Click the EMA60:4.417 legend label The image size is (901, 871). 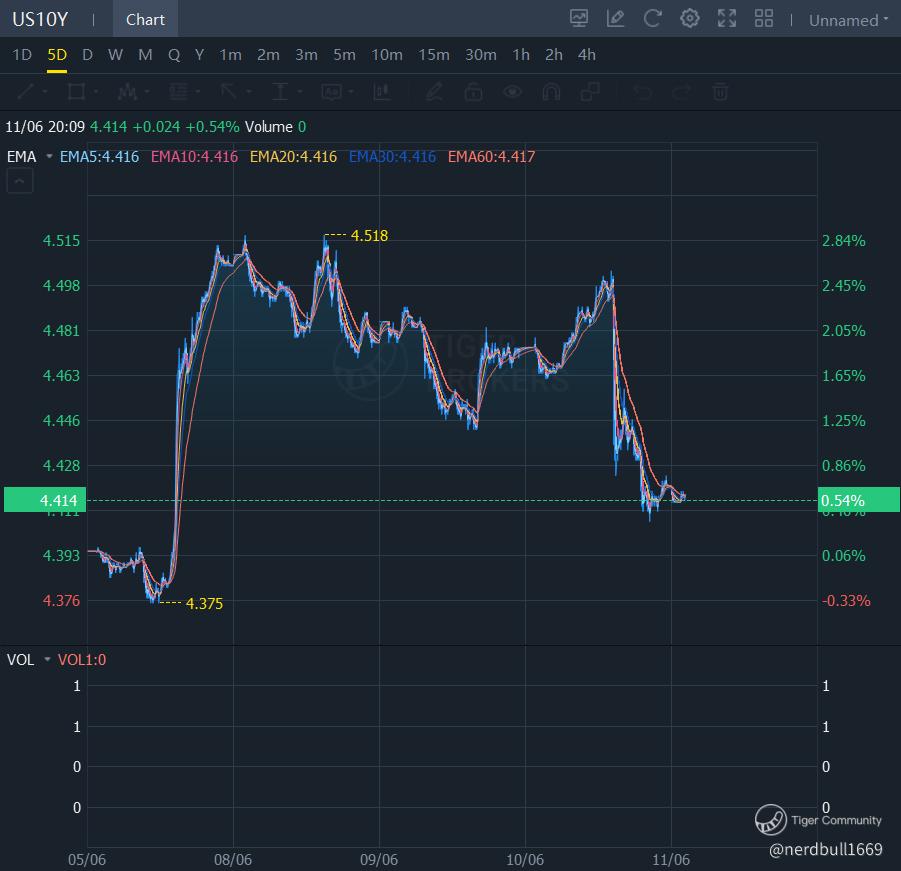point(491,156)
